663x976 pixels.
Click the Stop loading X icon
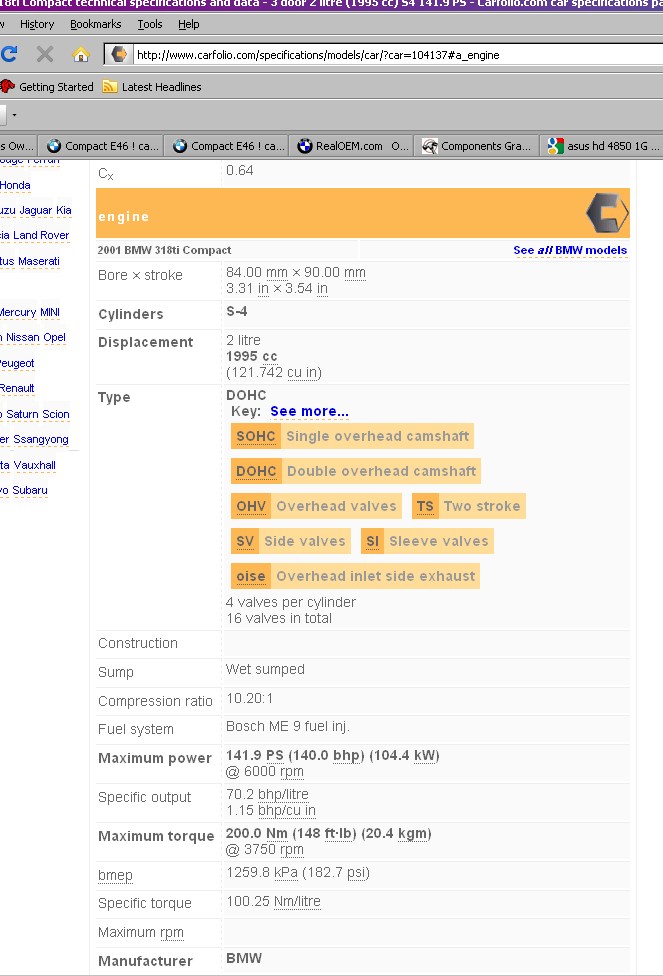pos(44,54)
